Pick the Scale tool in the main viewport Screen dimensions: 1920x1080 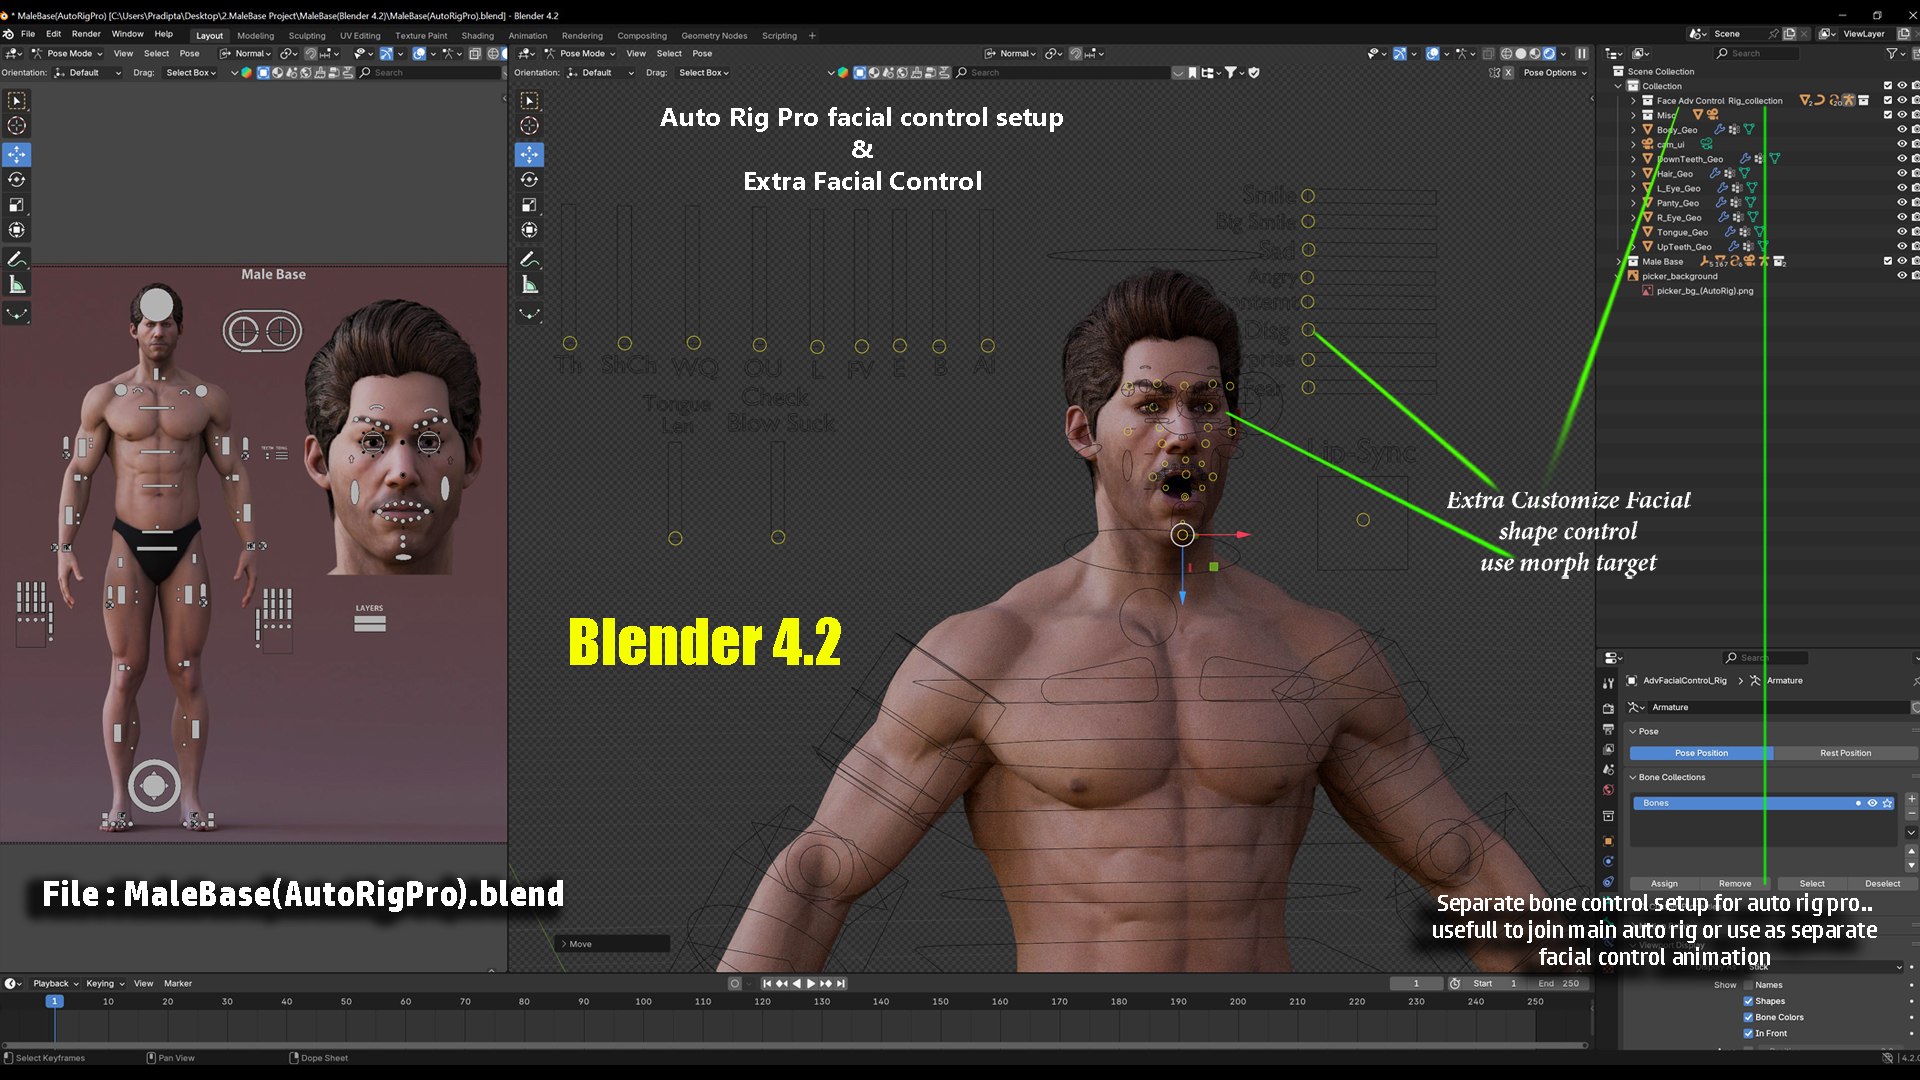point(530,205)
